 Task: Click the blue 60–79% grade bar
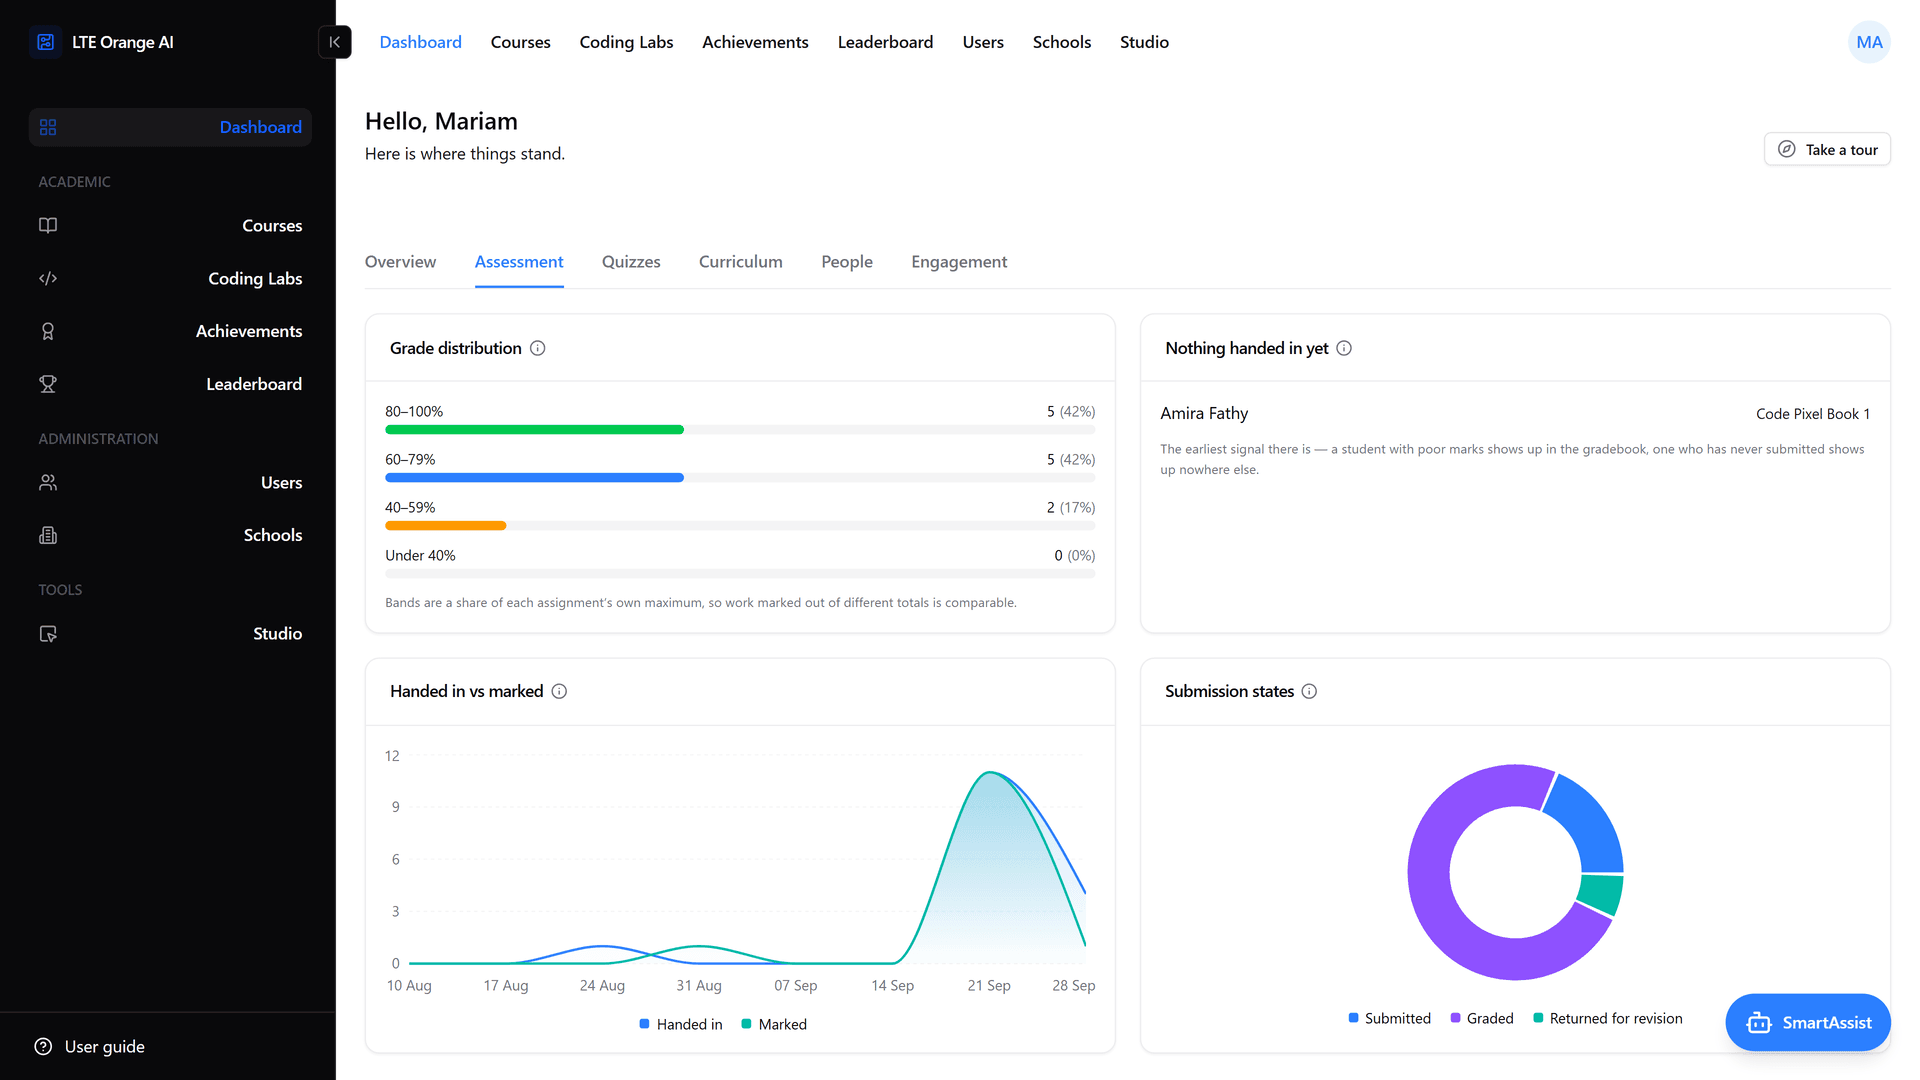pos(534,478)
